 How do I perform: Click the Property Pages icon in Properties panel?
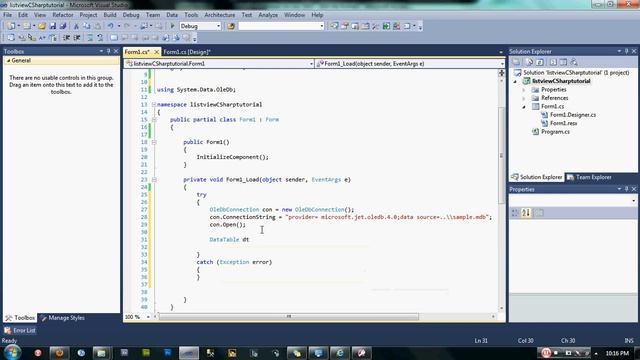click(x=539, y=213)
